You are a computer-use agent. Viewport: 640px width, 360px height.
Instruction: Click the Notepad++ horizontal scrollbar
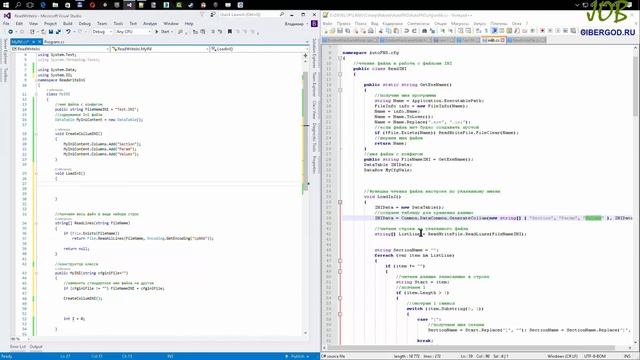pyautogui.click(x=471, y=348)
